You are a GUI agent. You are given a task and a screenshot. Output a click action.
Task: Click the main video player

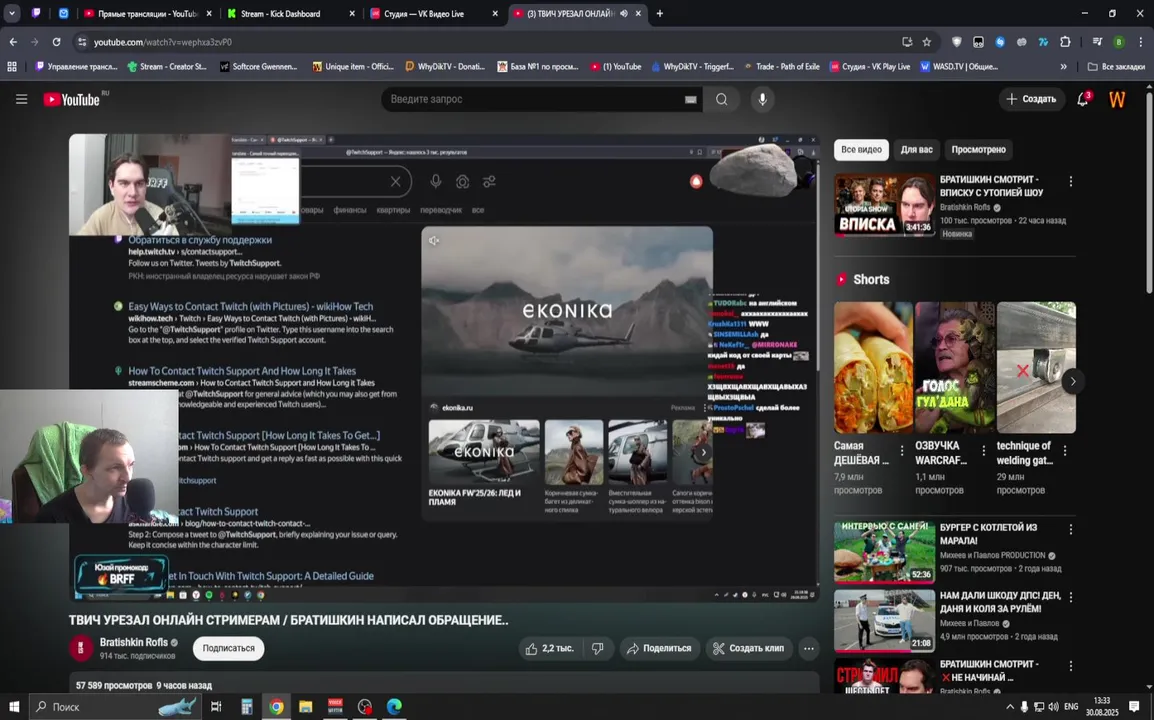(x=444, y=367)
